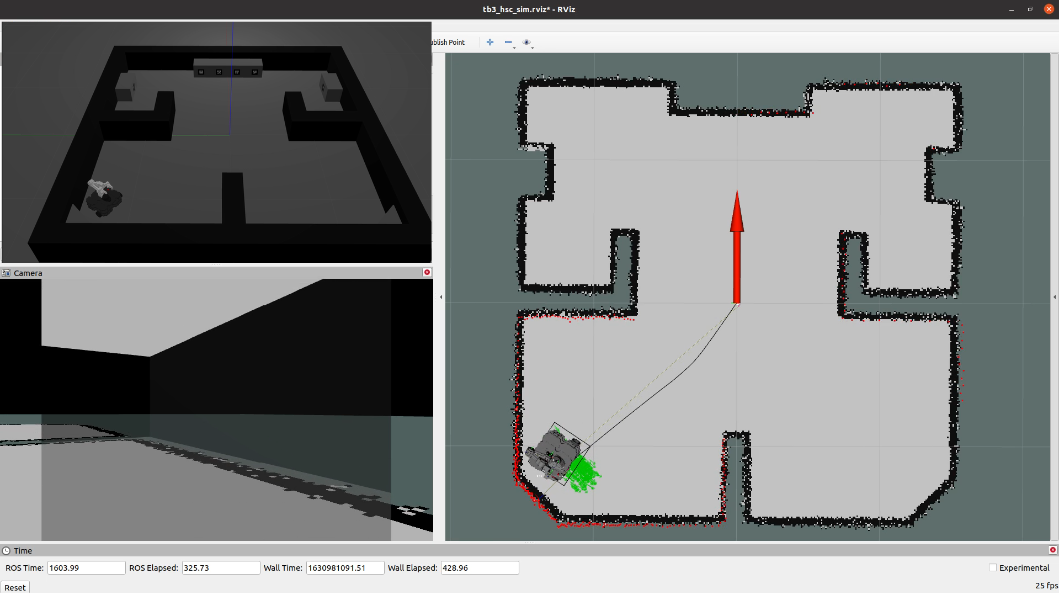Click the ROS Time field
The height and width of the screenshot is (593, 1059).
[83, 568]
